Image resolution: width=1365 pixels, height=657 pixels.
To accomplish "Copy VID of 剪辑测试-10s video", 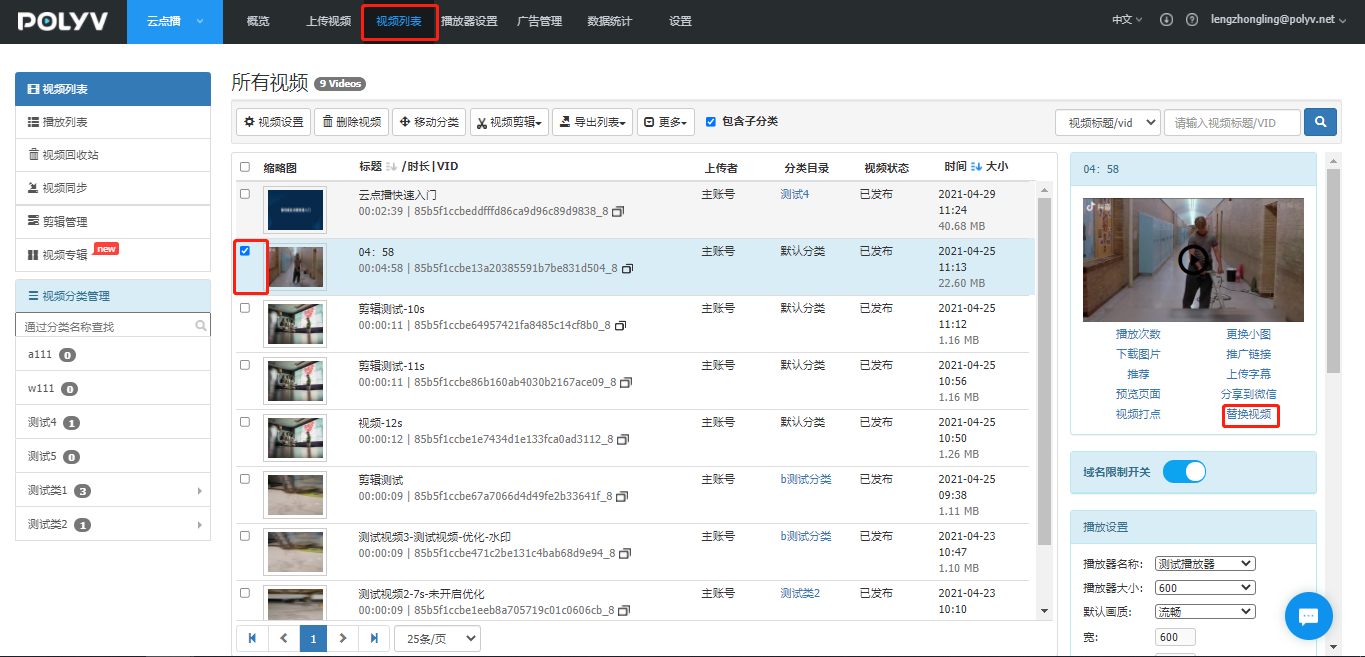I will (620, 326).
